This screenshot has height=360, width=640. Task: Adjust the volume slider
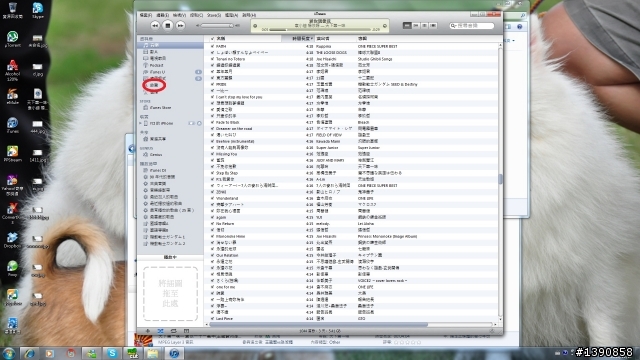(x=217, y=26)
